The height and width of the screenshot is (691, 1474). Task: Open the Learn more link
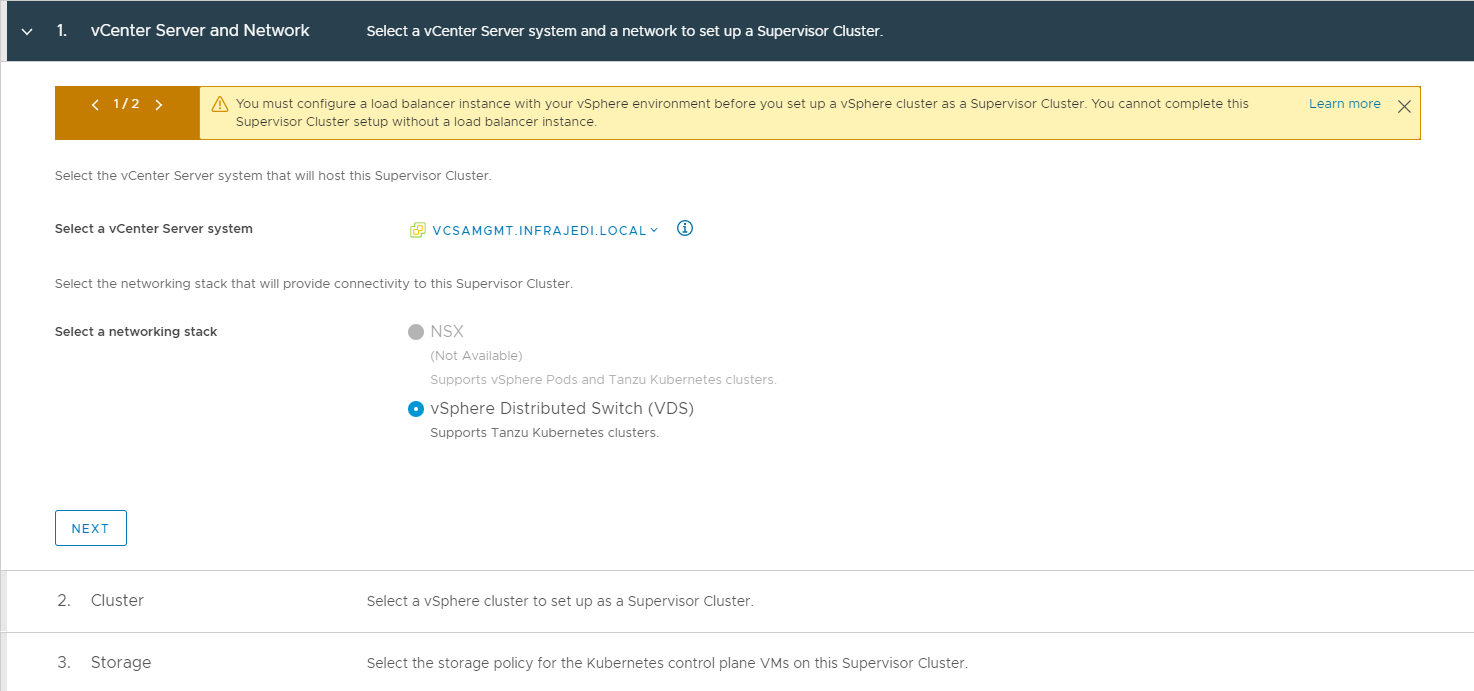1344,103
